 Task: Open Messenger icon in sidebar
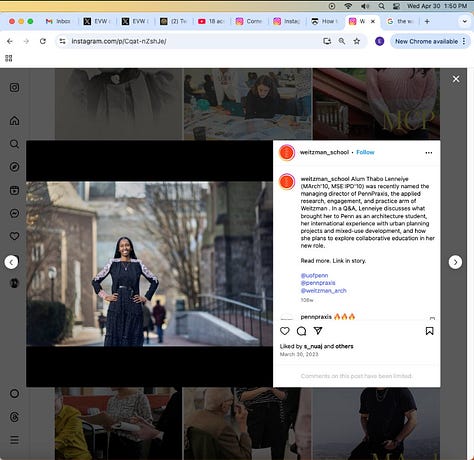[x=14, y=213]
